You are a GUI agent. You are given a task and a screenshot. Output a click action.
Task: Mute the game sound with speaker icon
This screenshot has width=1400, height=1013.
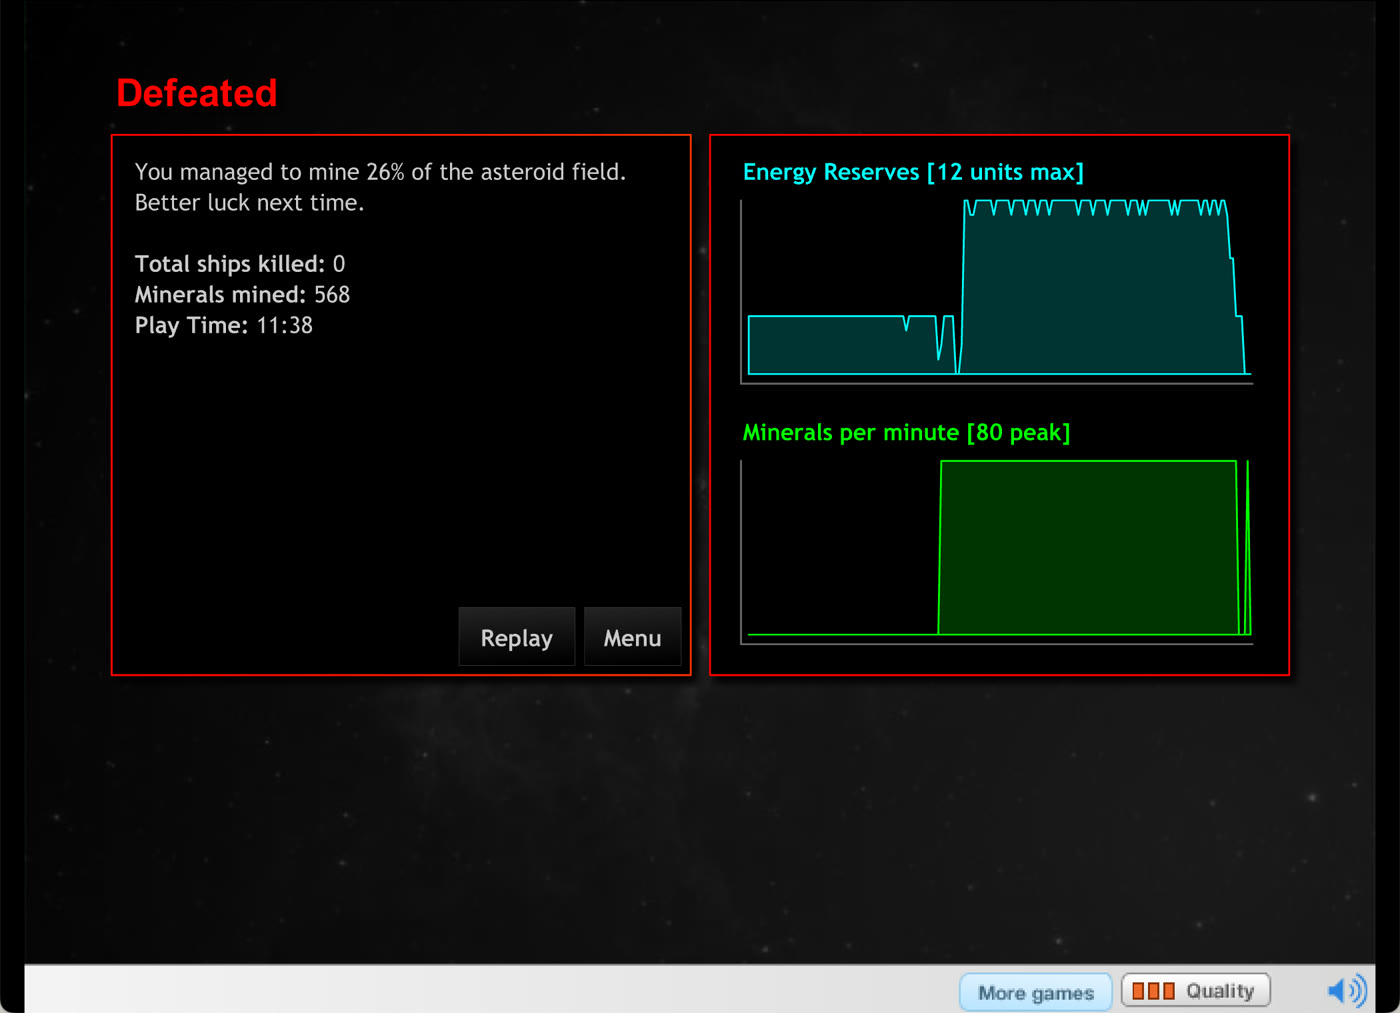point(1346,990)
